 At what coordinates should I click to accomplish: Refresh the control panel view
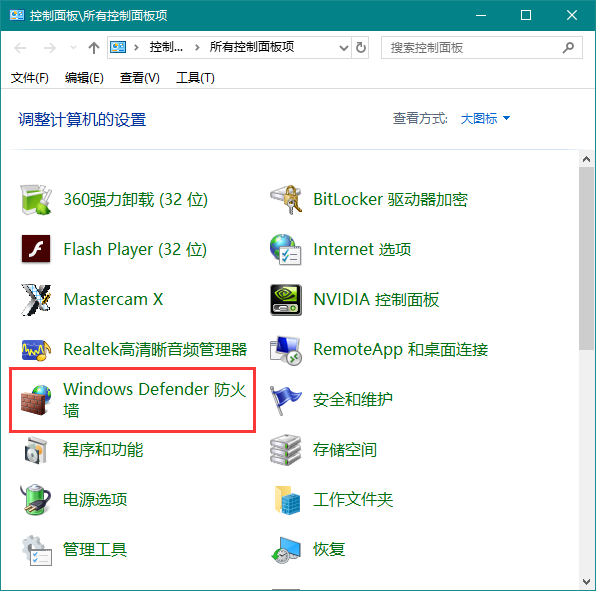360,48
